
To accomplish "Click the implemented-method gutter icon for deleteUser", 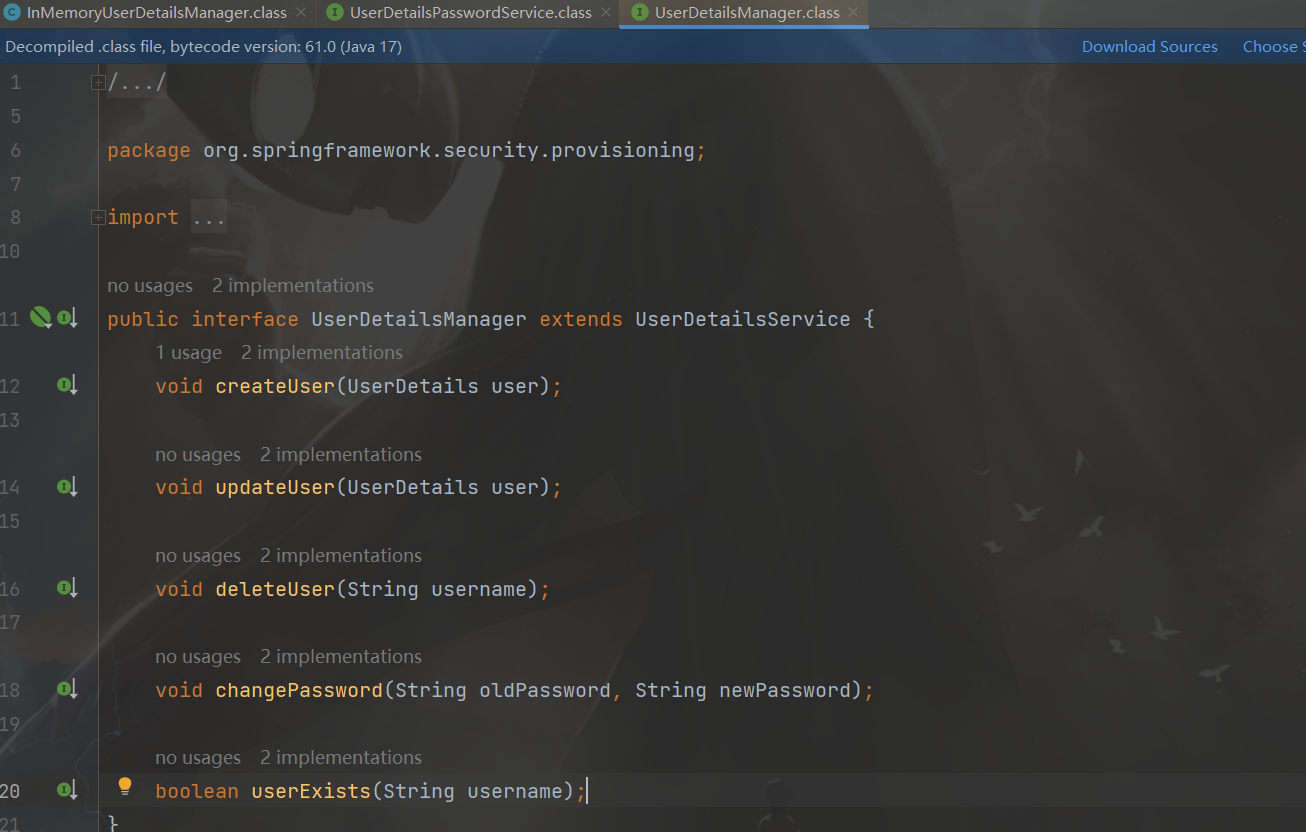I will 67,588.
